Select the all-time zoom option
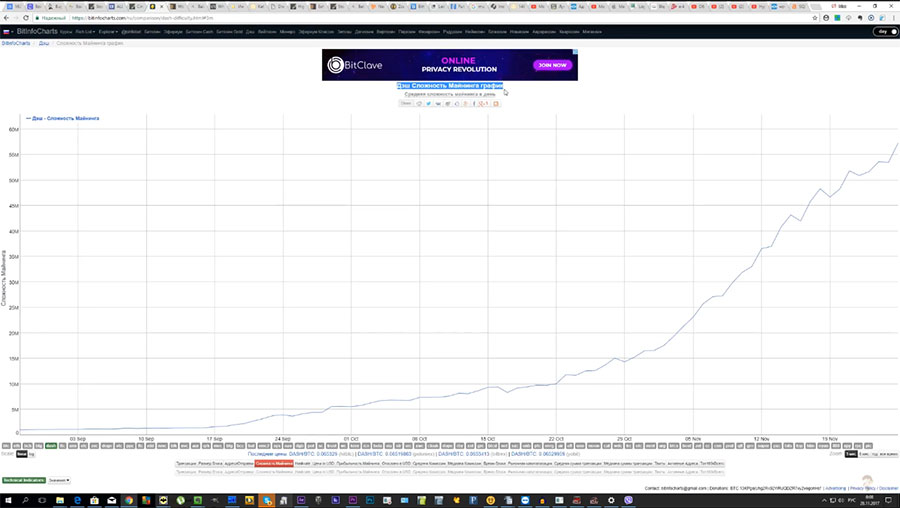The image size is (900, 508). 889,454
